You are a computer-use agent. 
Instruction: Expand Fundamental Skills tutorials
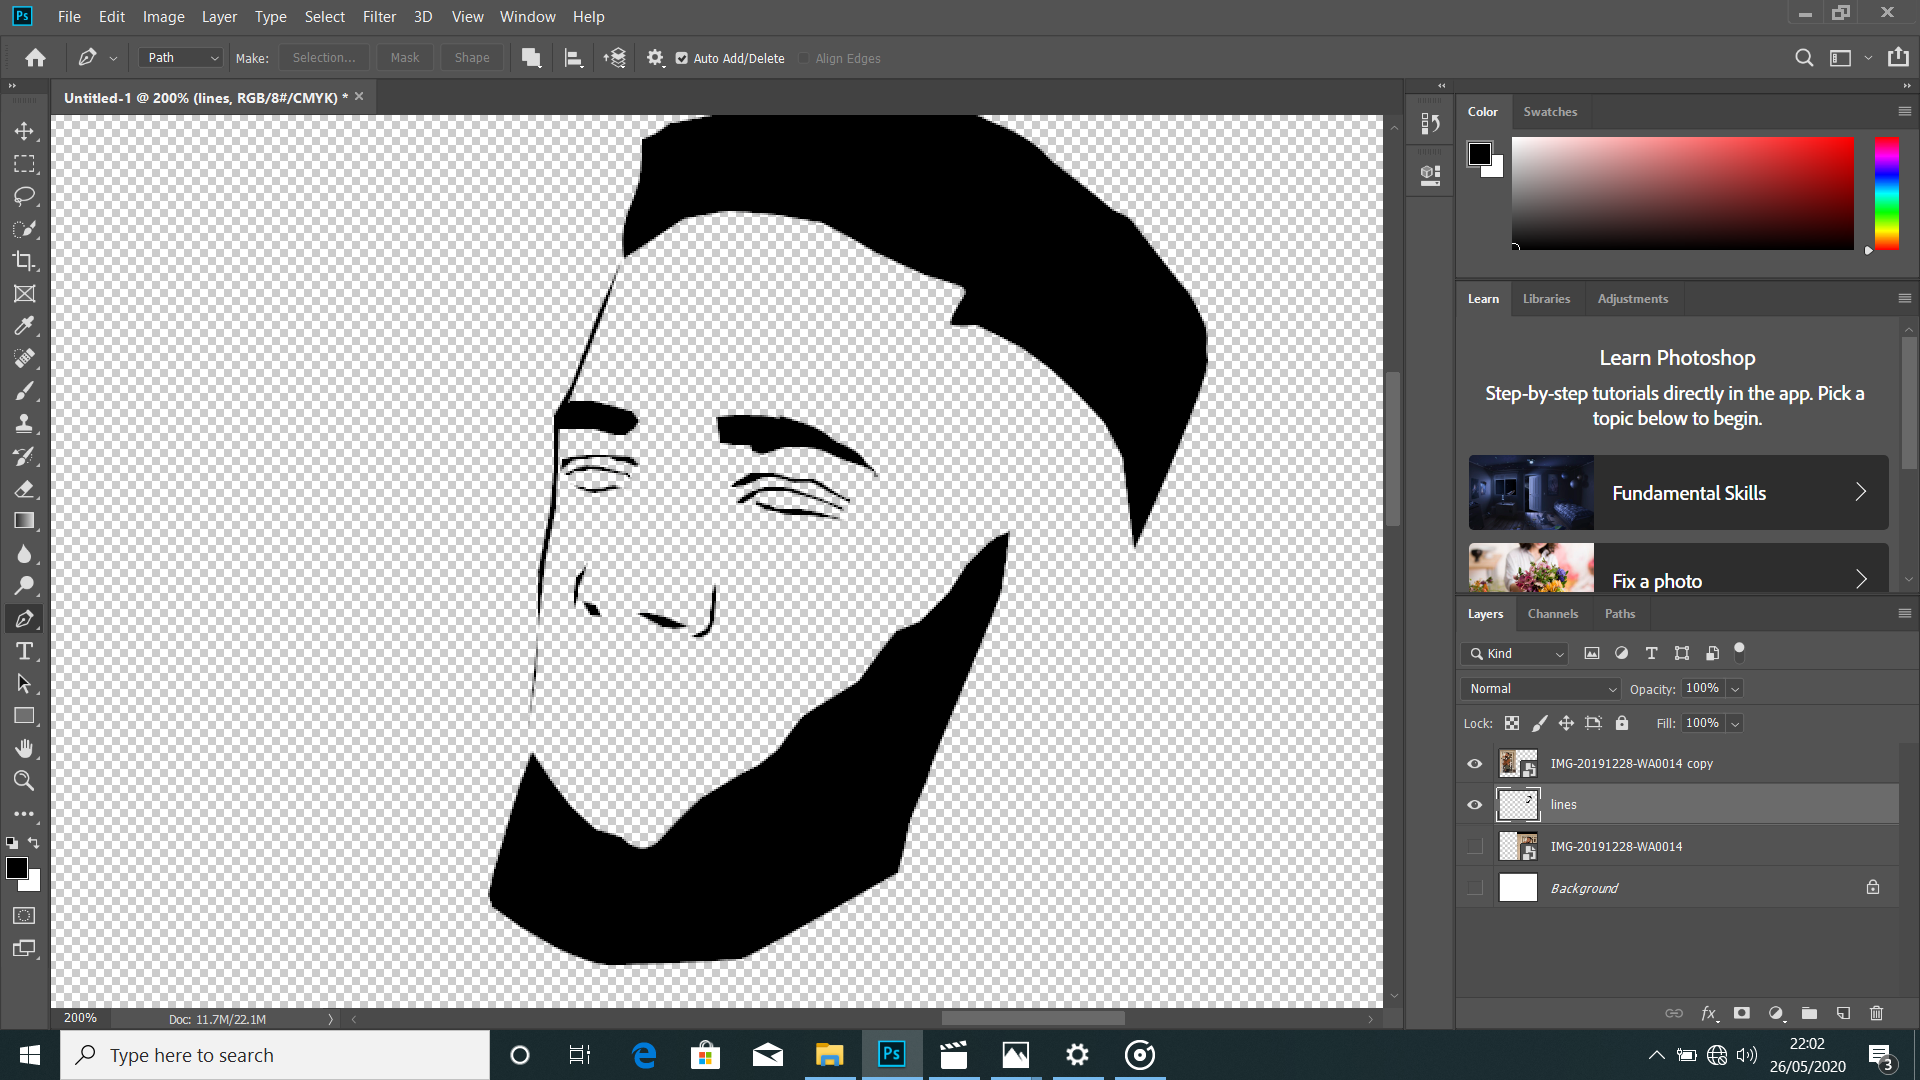(x=1678, y=493)
